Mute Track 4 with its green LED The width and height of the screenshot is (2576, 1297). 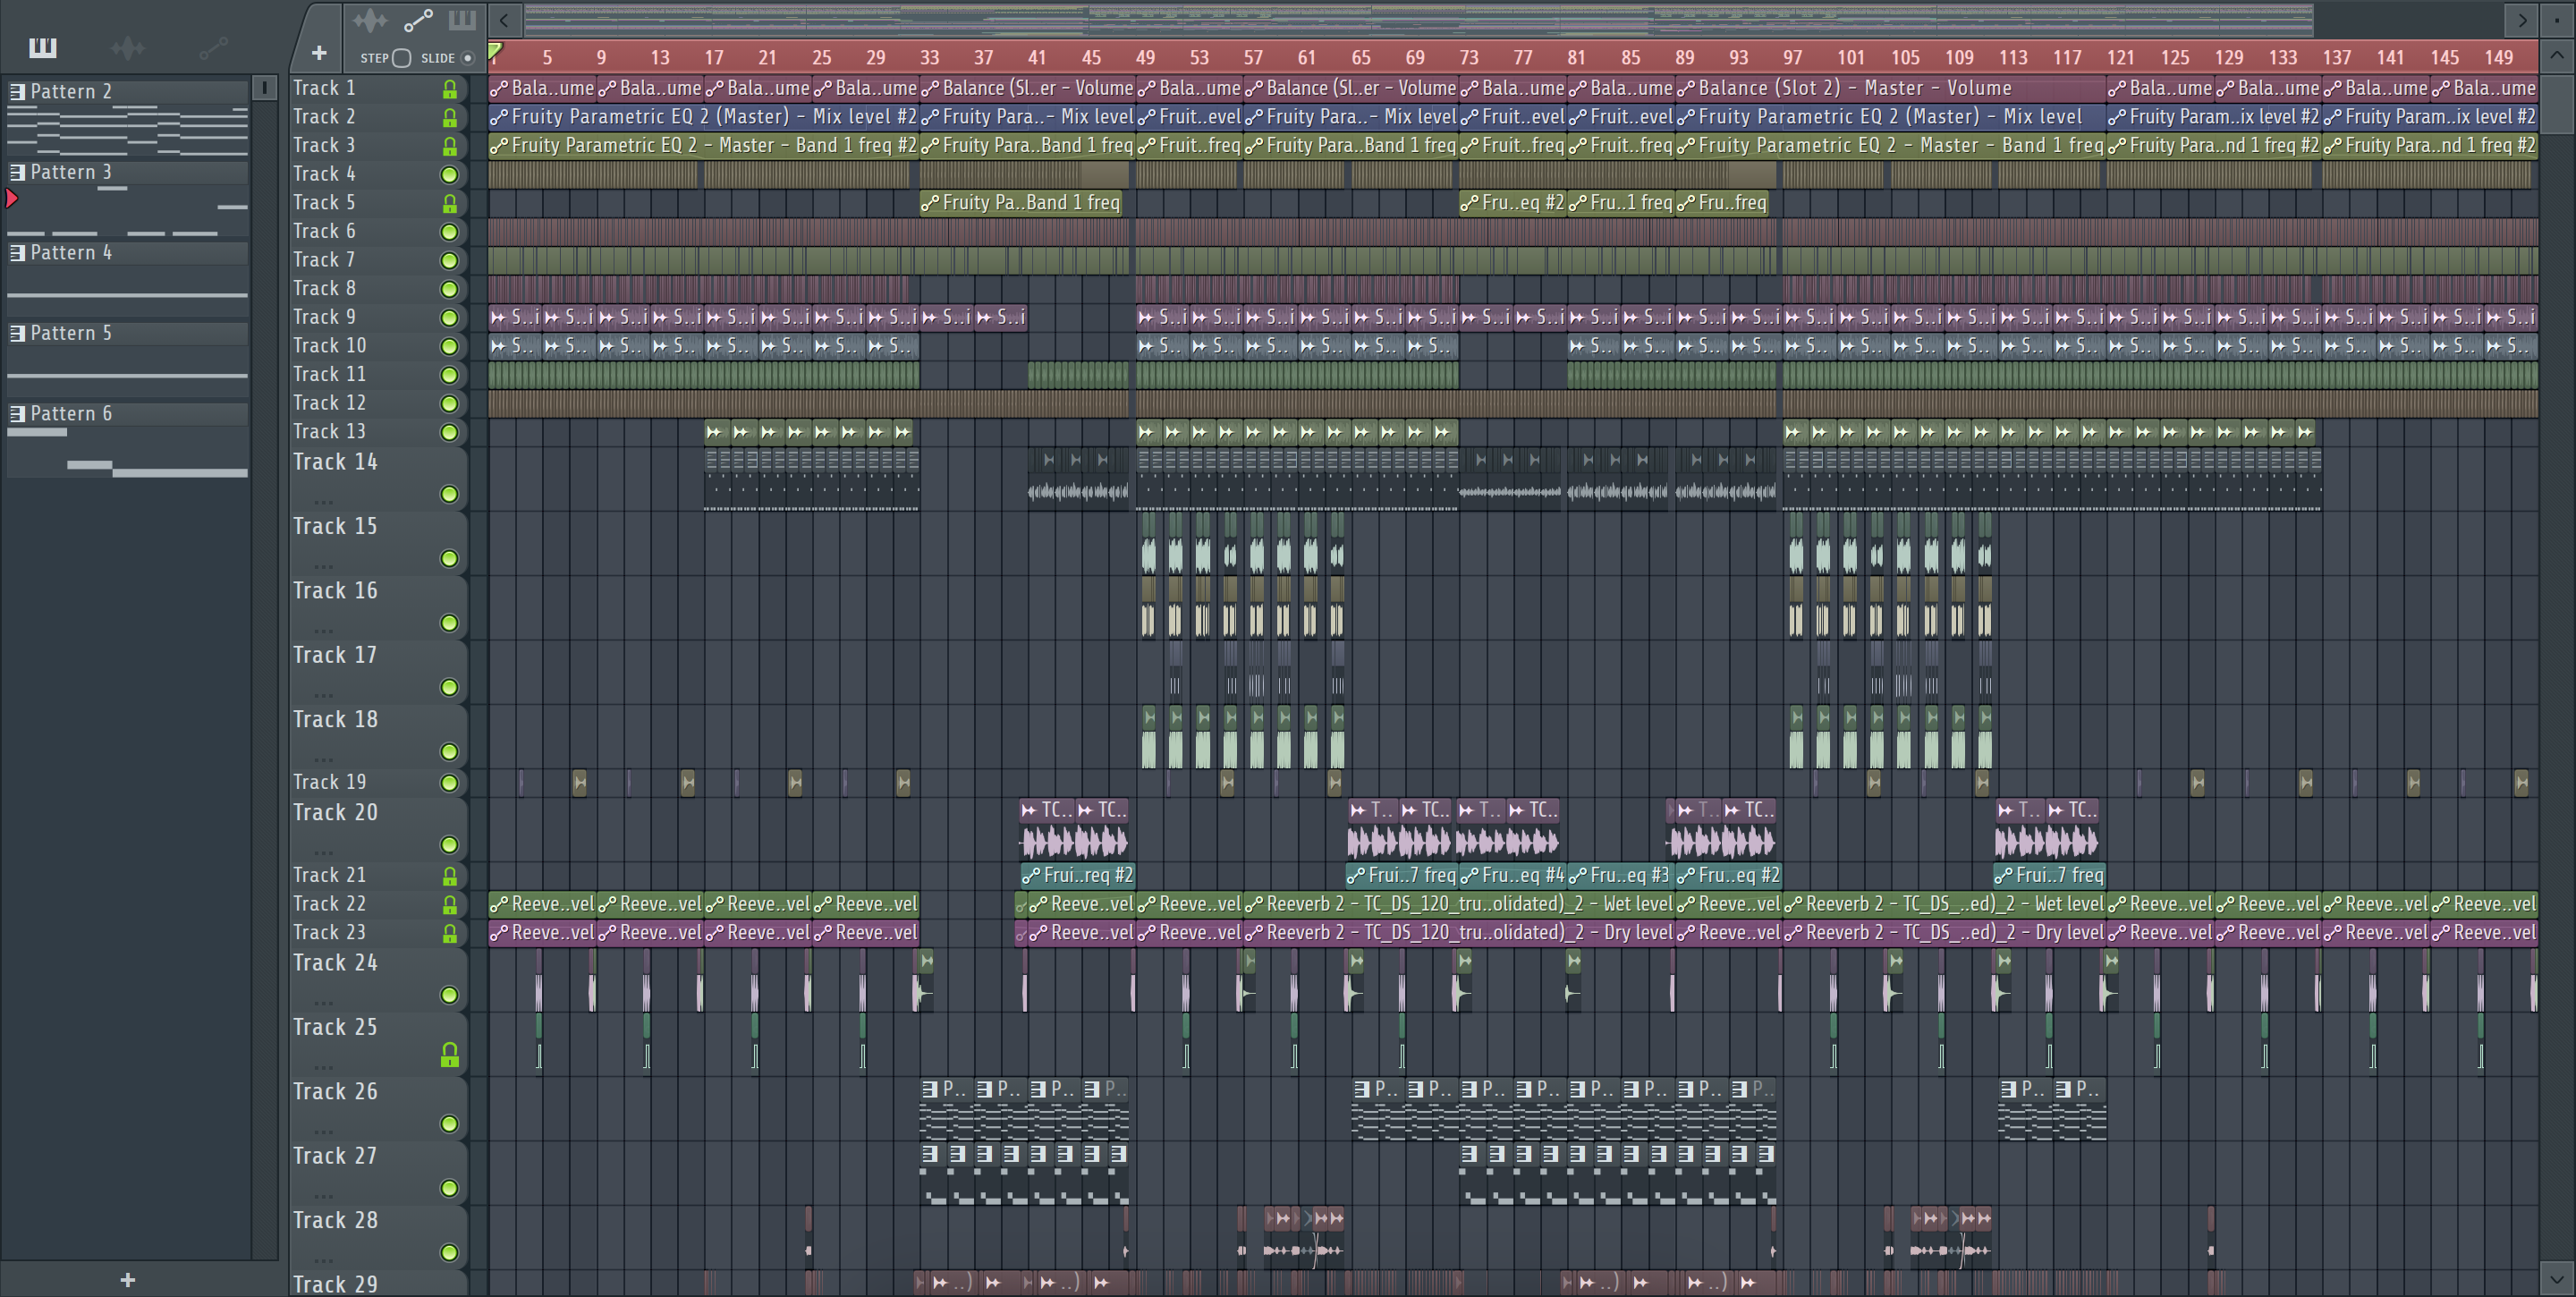point(450,175)
